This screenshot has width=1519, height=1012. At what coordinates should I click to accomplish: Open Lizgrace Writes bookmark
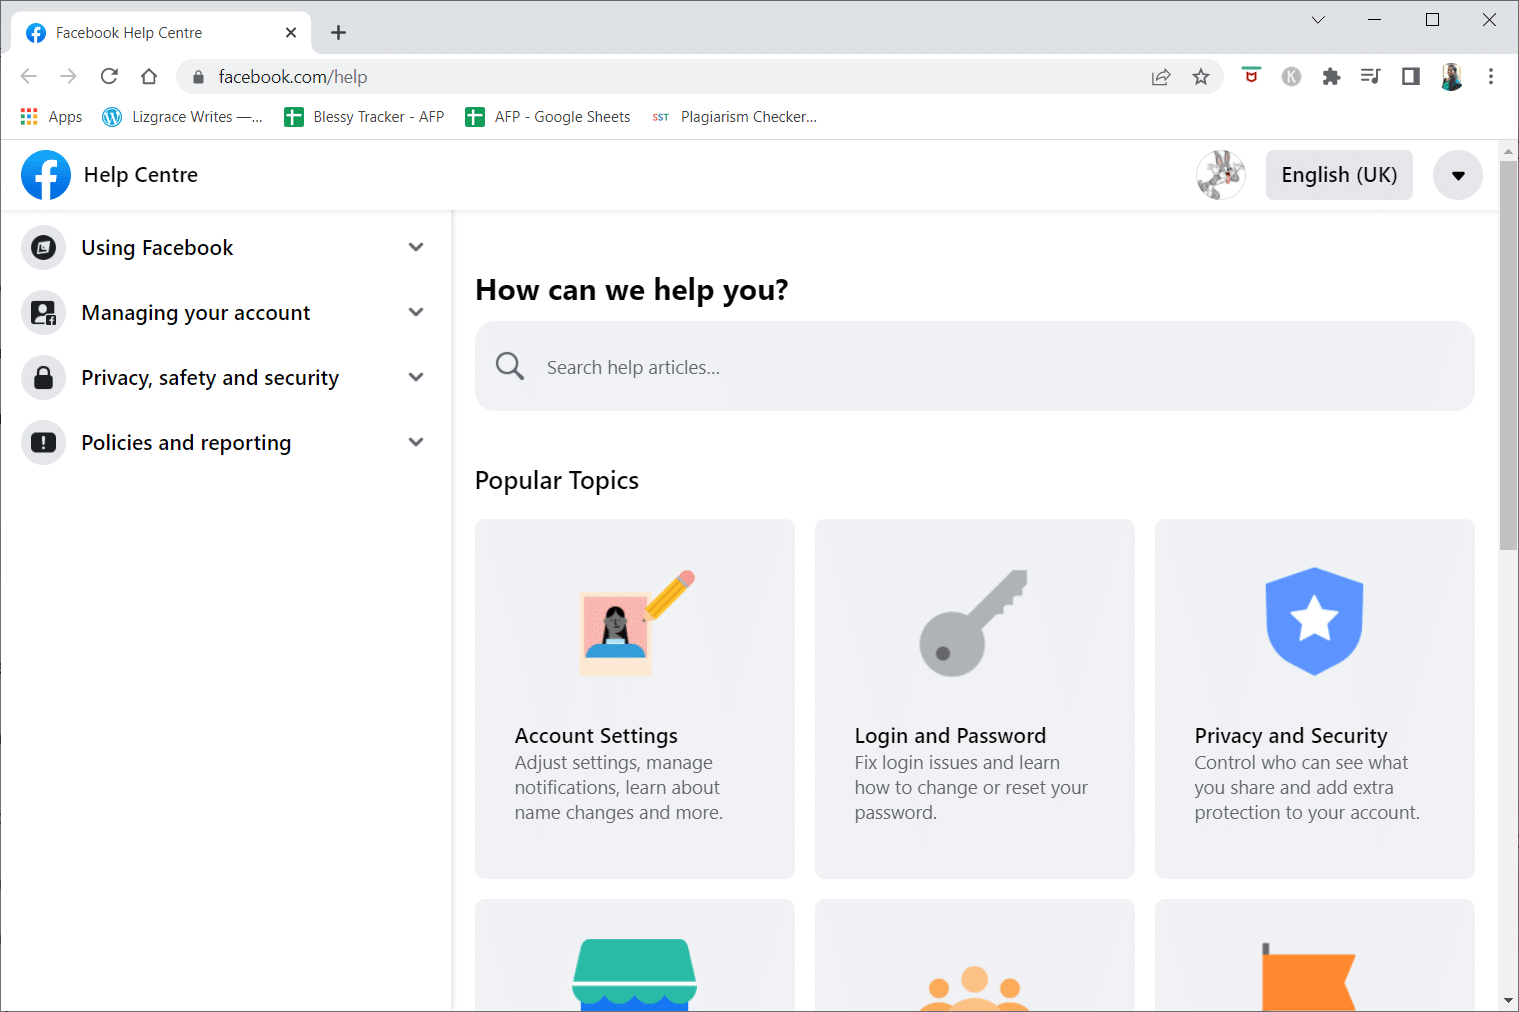coord(183,116)
